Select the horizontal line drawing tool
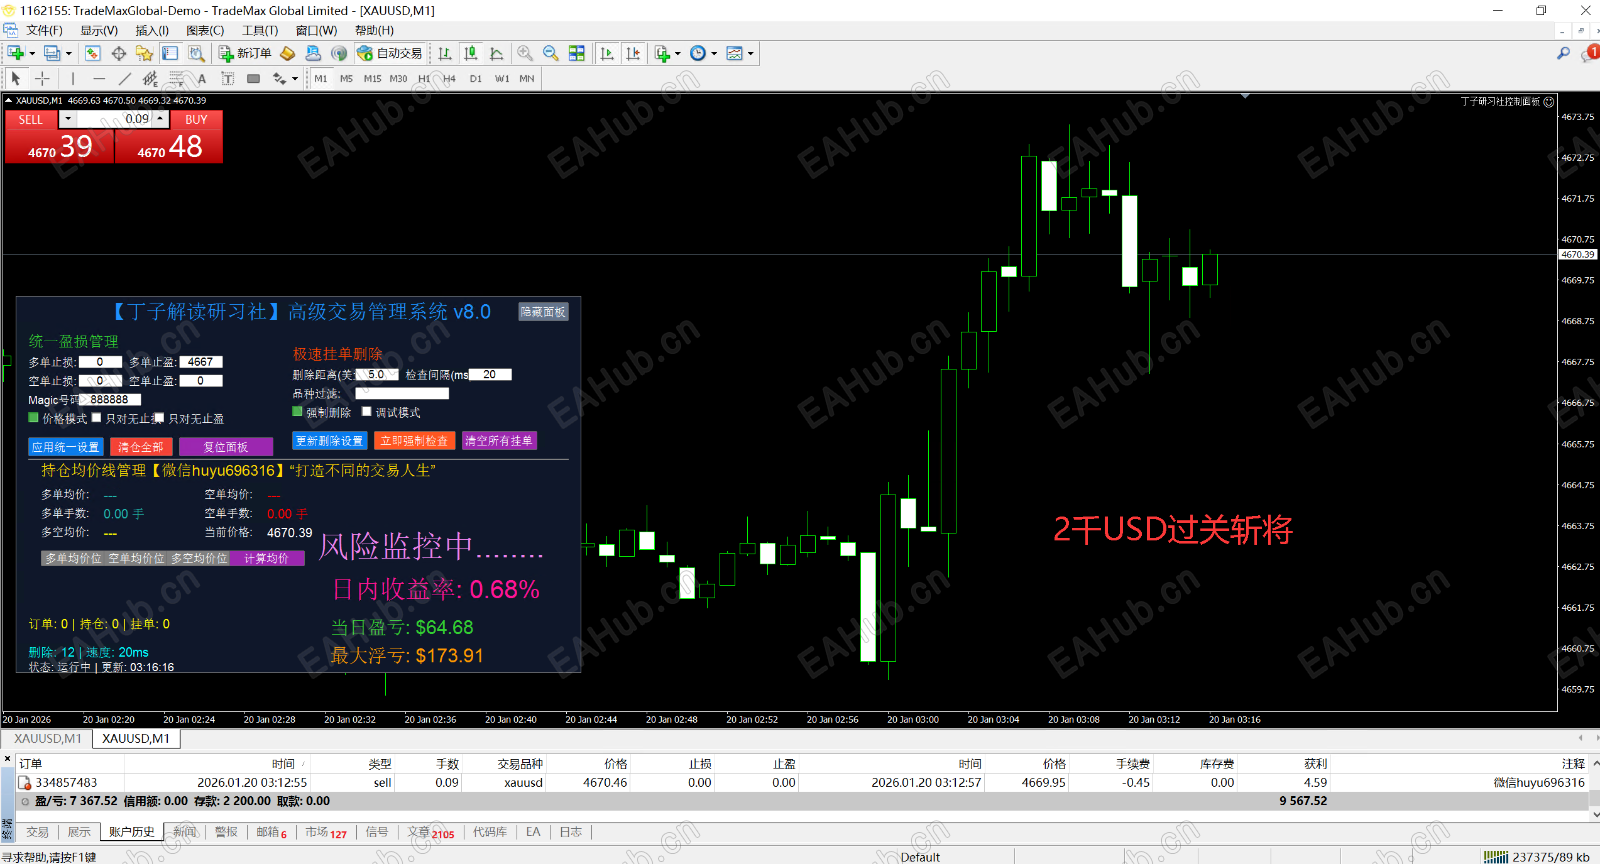 coord(98,78)
